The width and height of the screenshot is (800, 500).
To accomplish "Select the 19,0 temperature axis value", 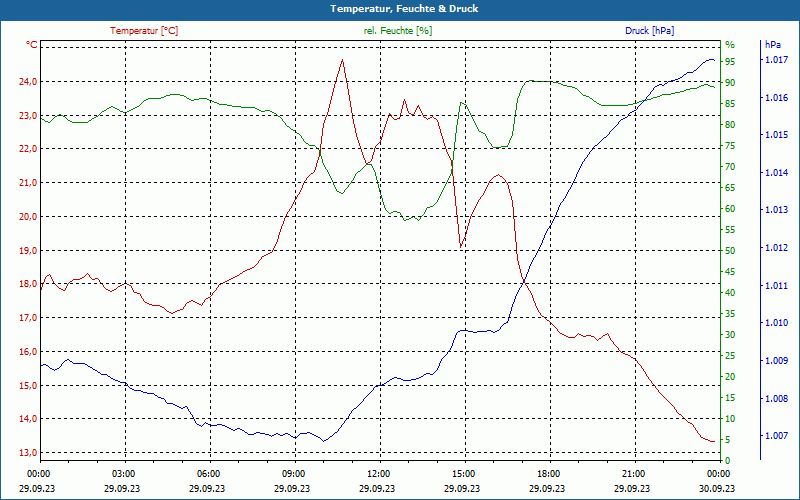I will click(28, 251).
